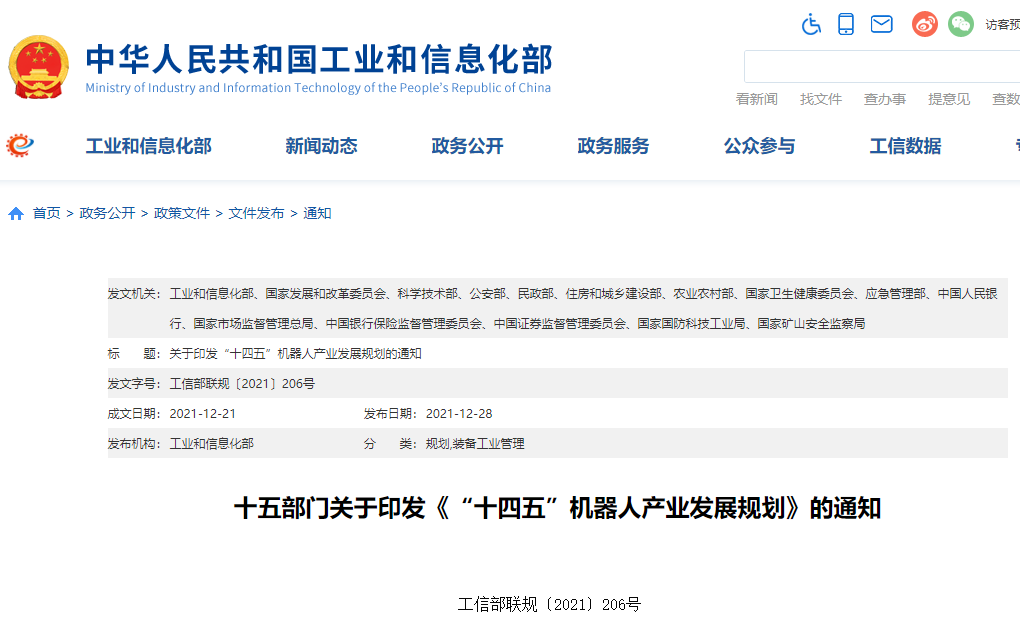Select the accessibility wheelchair icon
This screenshot has height=621, width=1020.
click(x=811, y=24)
